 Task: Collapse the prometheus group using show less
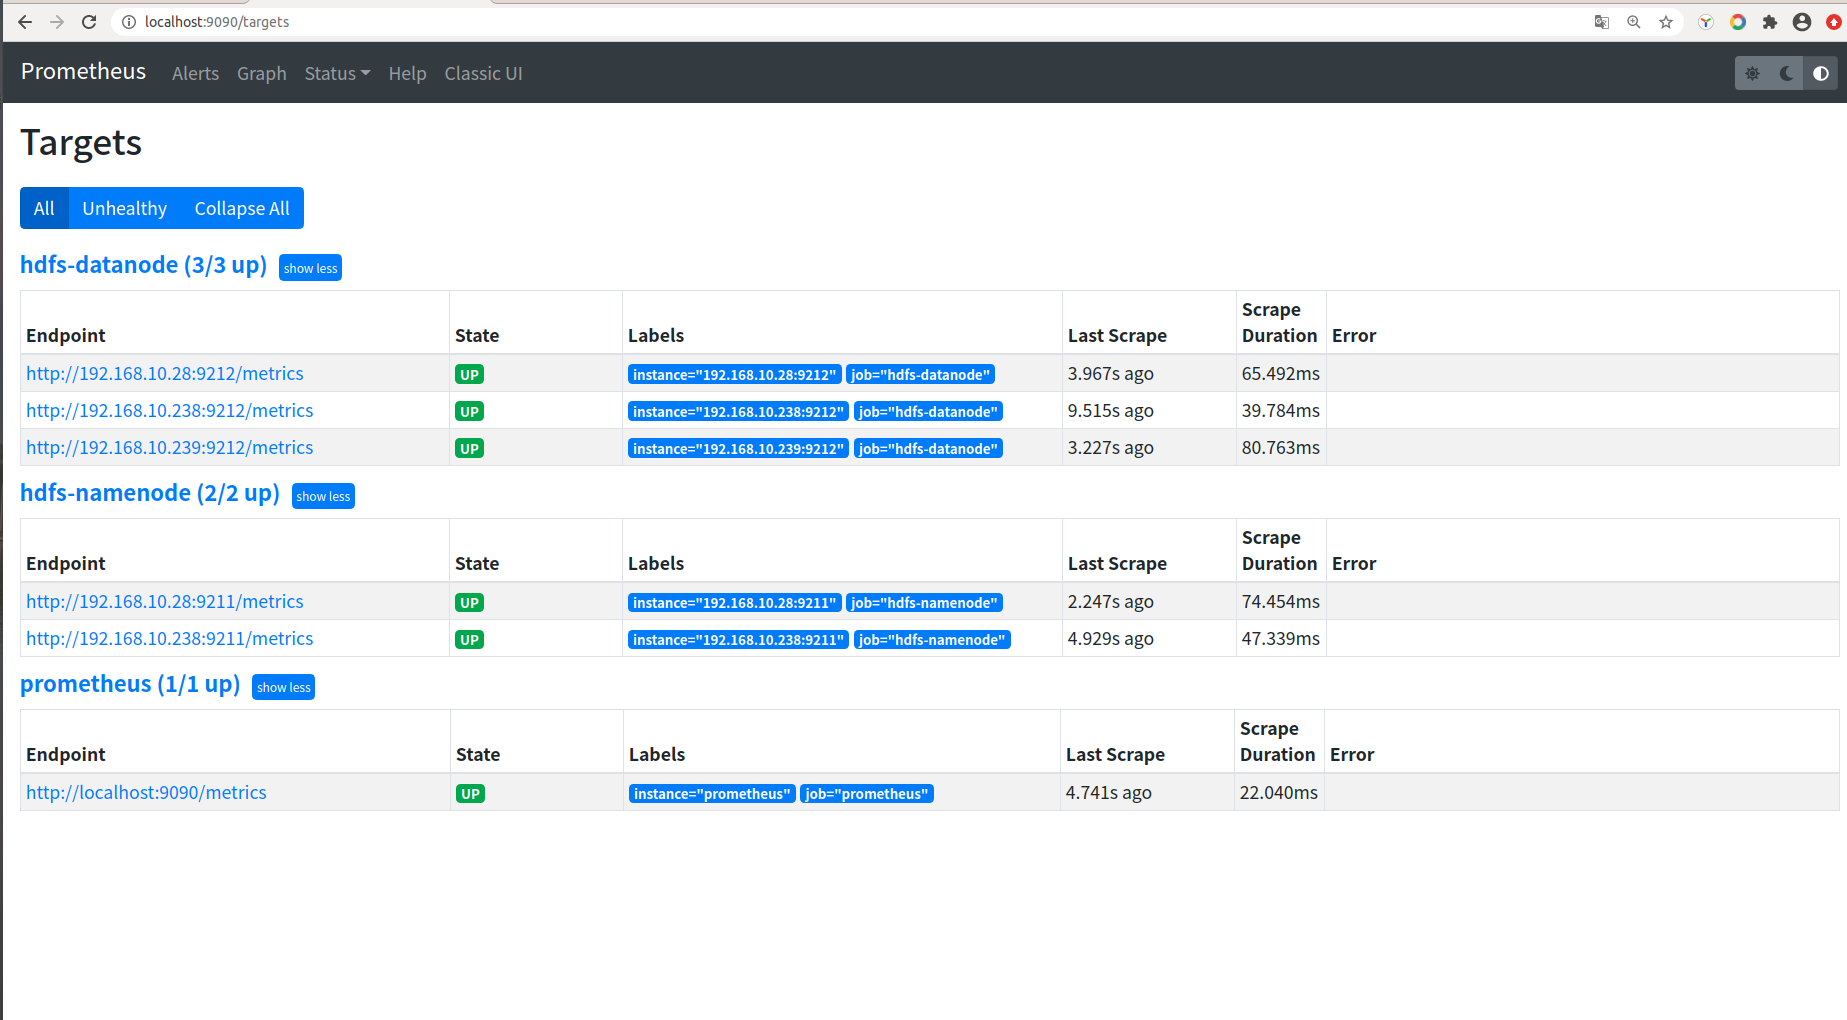click(x=283, y=687)
